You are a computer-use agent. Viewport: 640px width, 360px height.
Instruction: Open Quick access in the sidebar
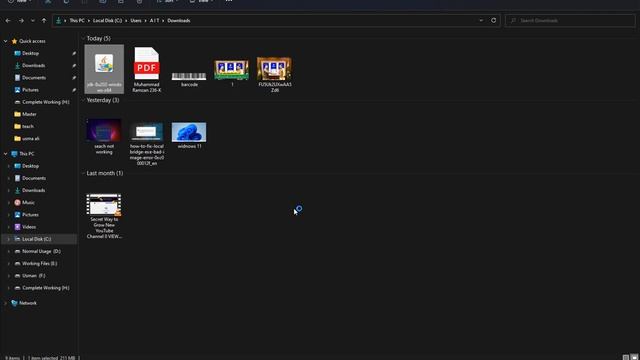tap(32, 41)
